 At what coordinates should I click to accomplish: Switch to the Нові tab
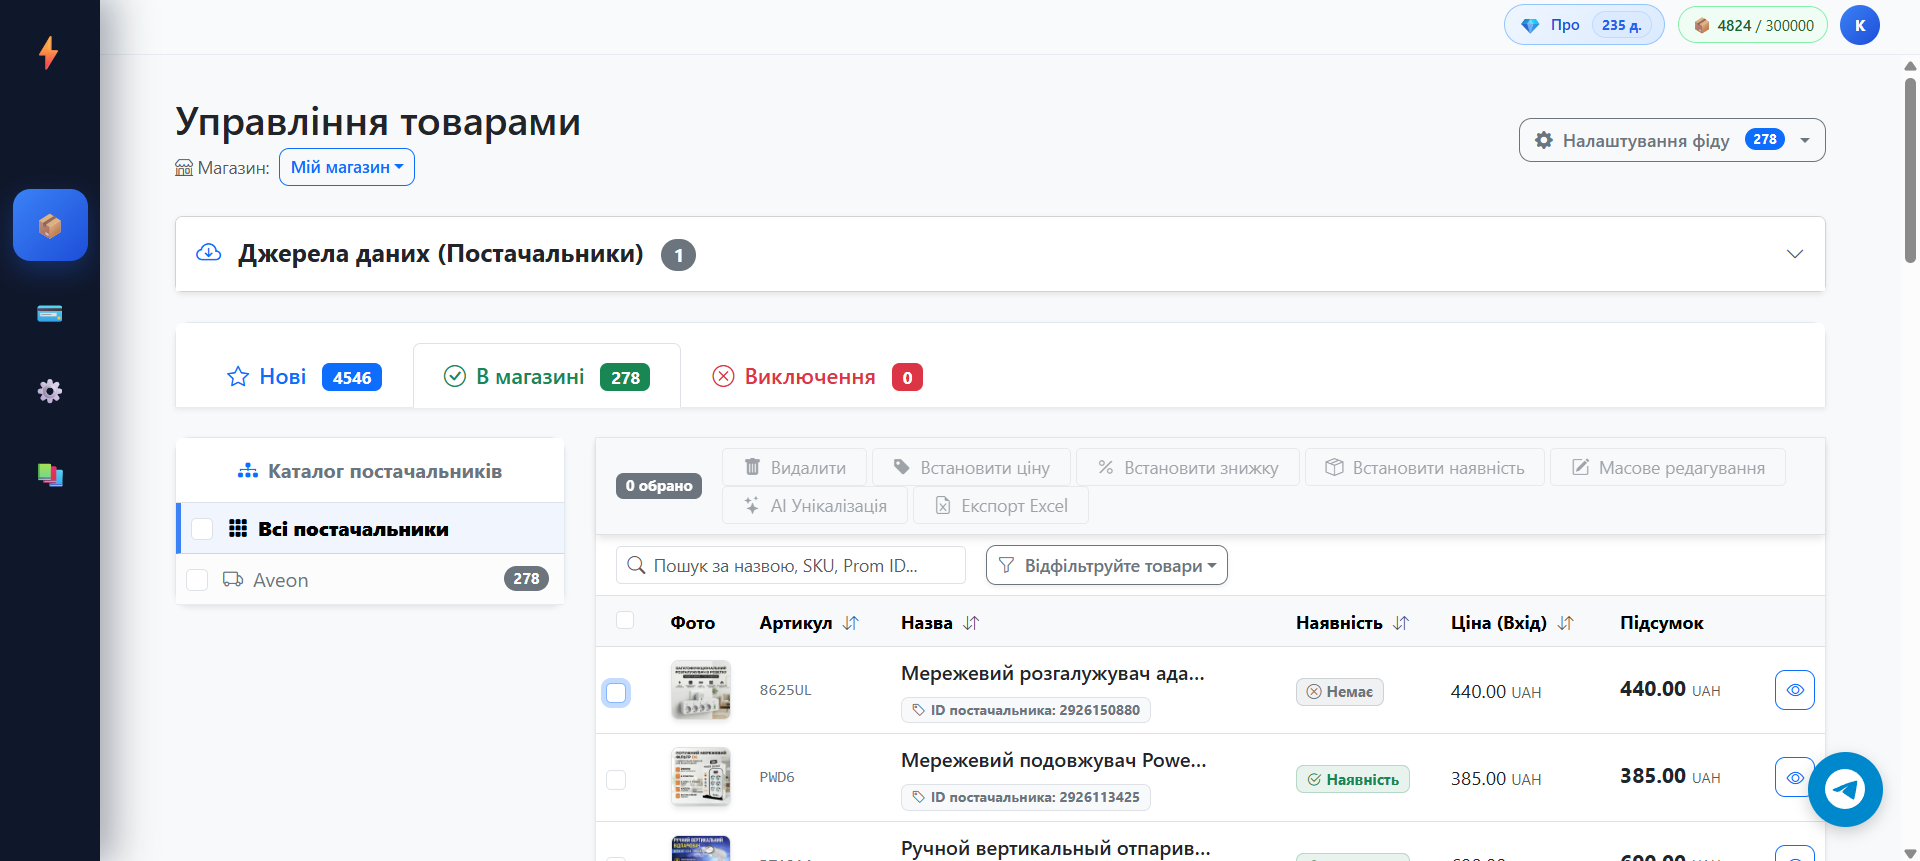pos(304,376)
